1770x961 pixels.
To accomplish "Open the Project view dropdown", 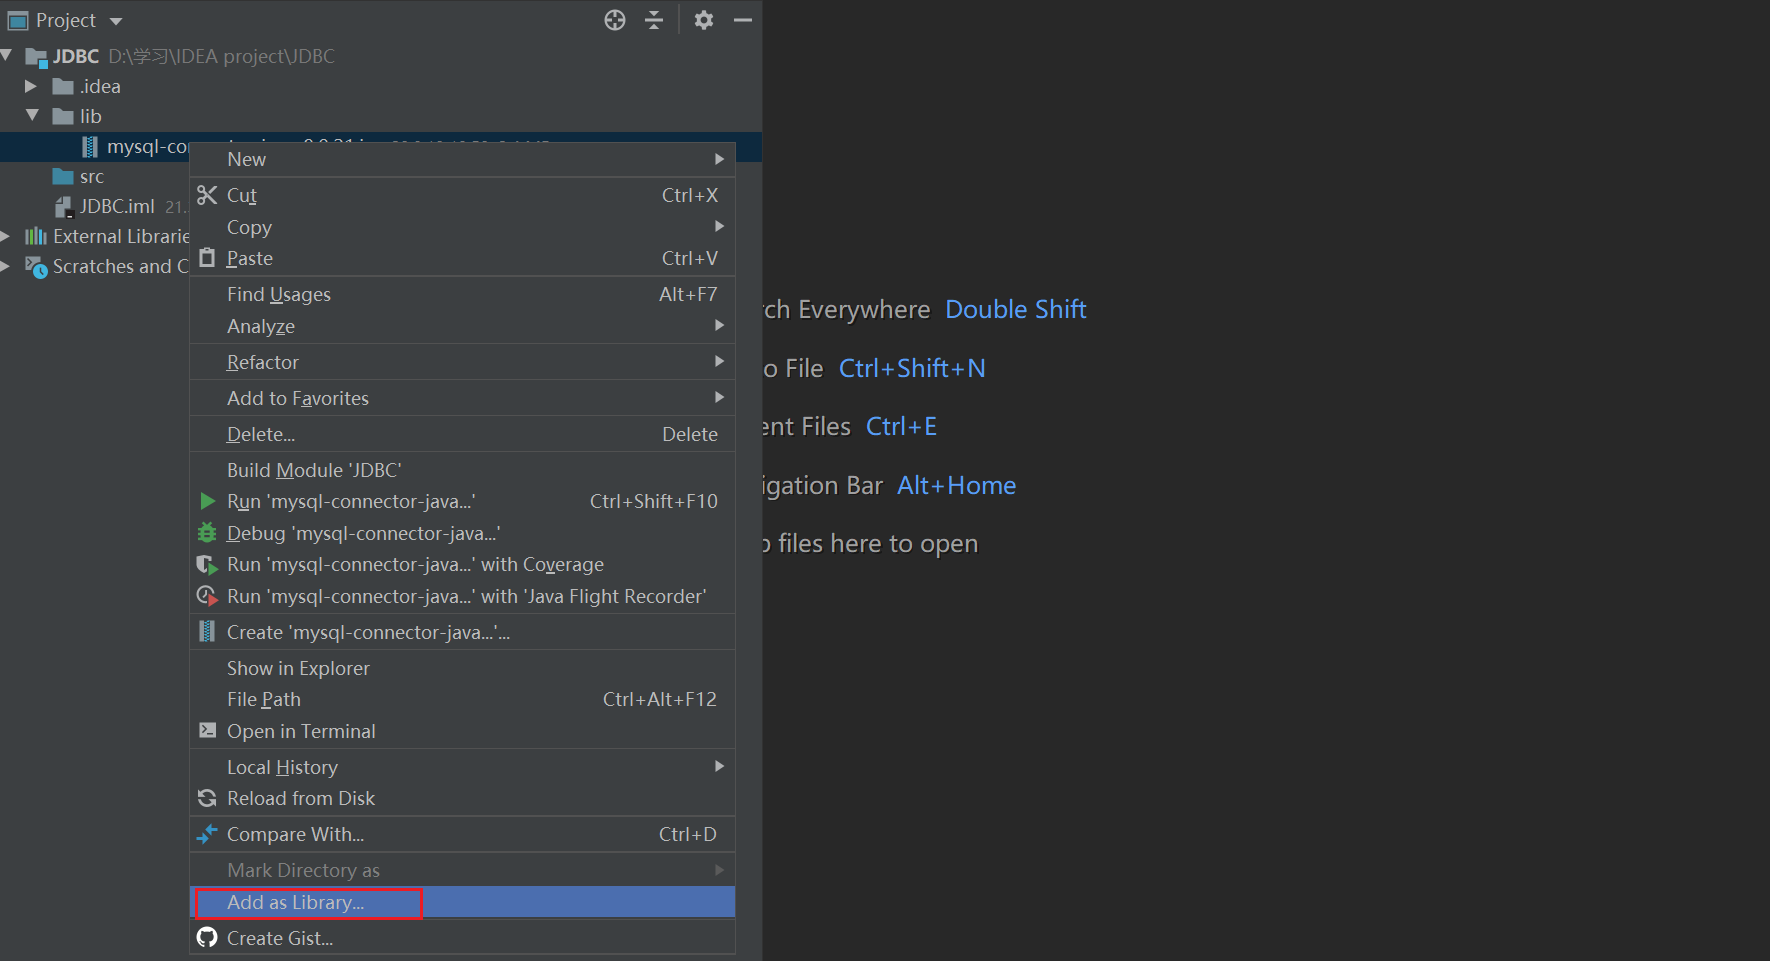I will coord(116,21).
